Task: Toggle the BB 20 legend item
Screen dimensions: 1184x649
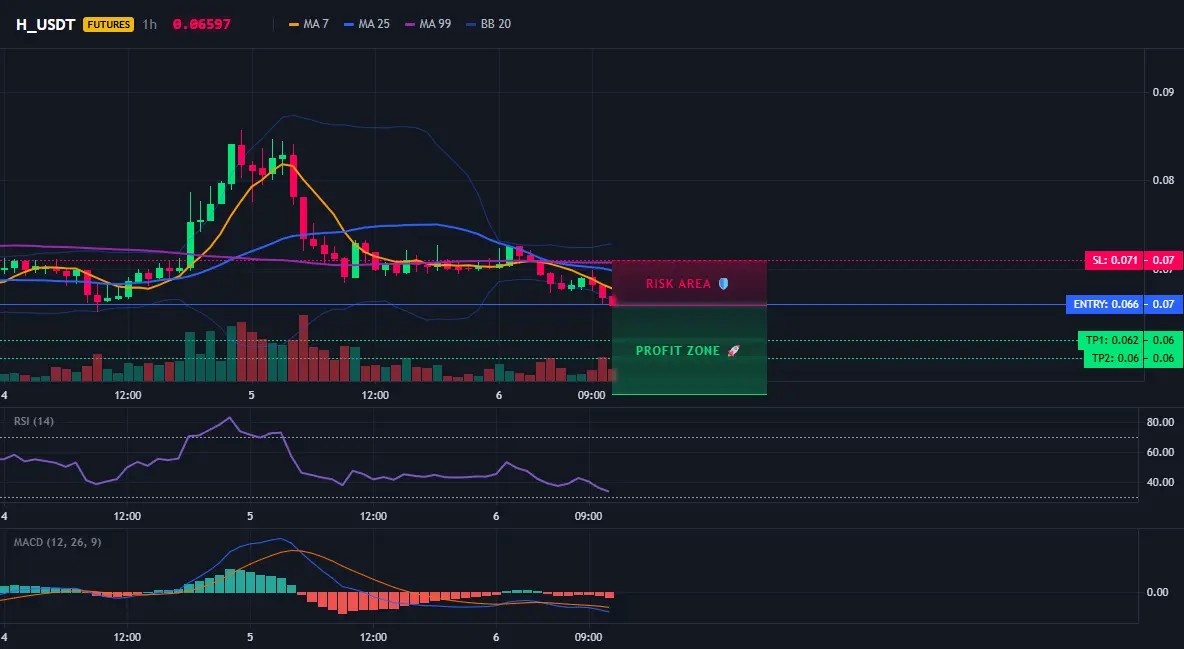Action: tap(489, 24)
